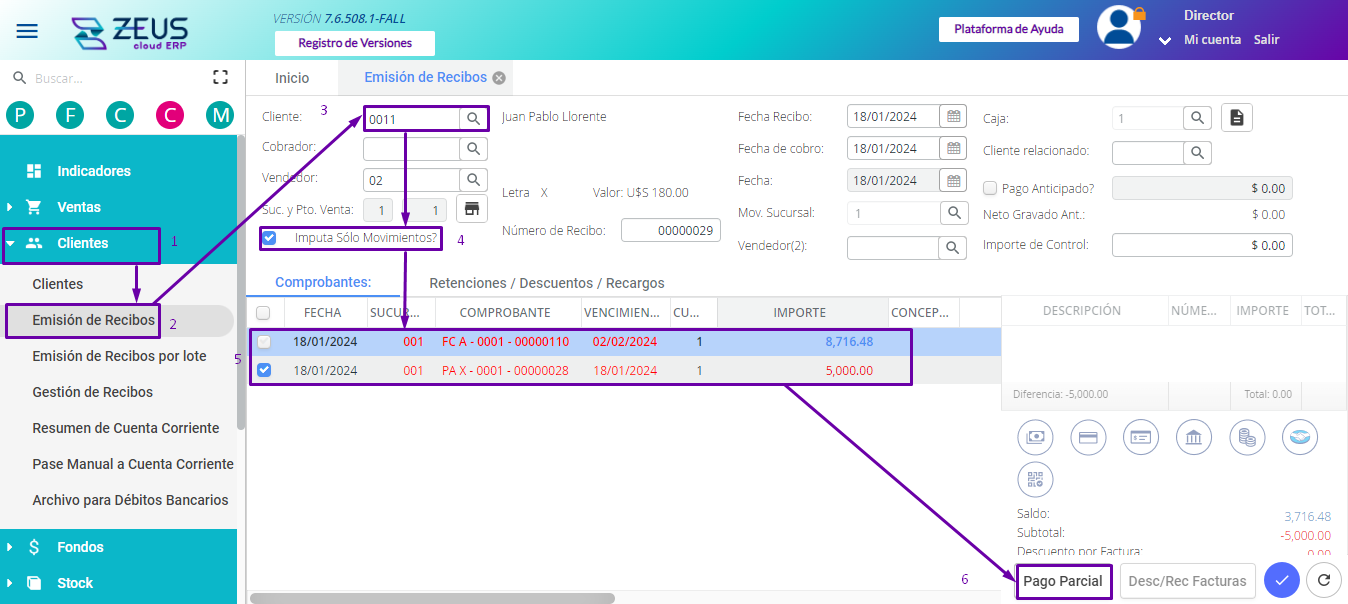Expand account dropdown arrow near Mi cuenta

click(1164, 41)
